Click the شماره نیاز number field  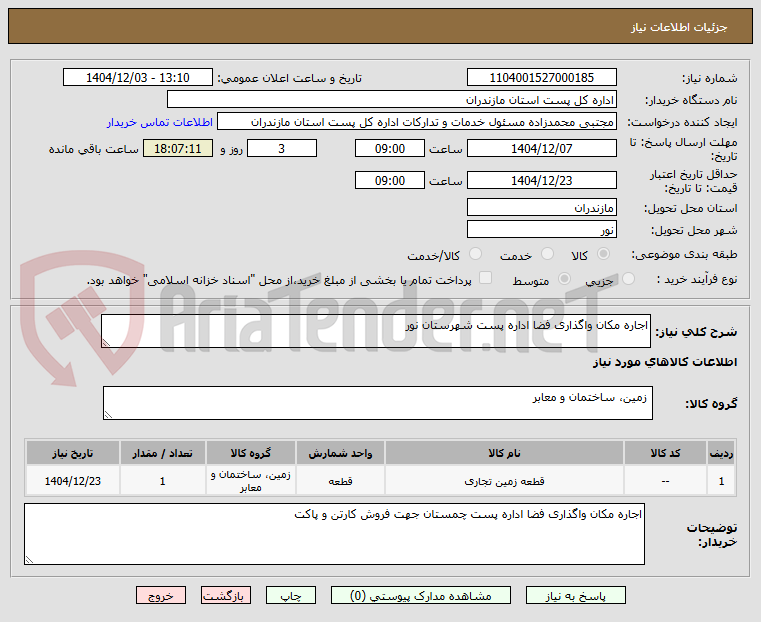(542, 78)
